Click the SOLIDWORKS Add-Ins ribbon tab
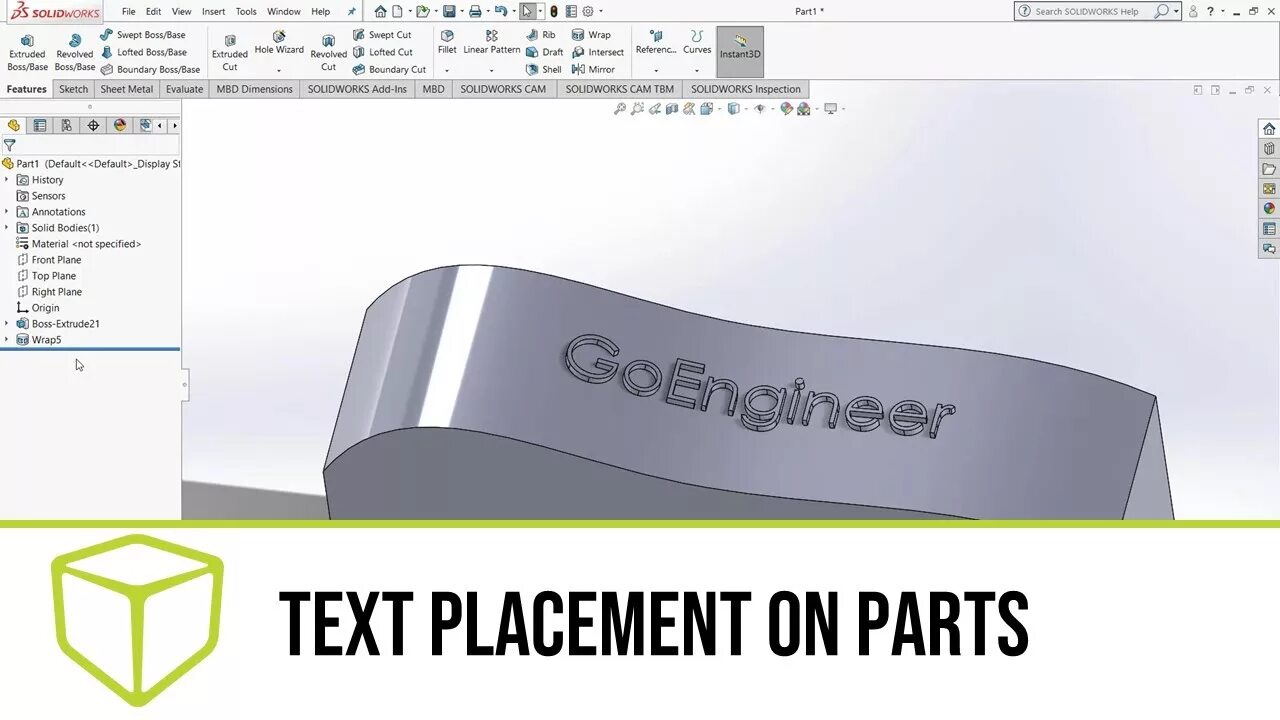Screen dimensions: 1280x720 (x=357, y=89)
